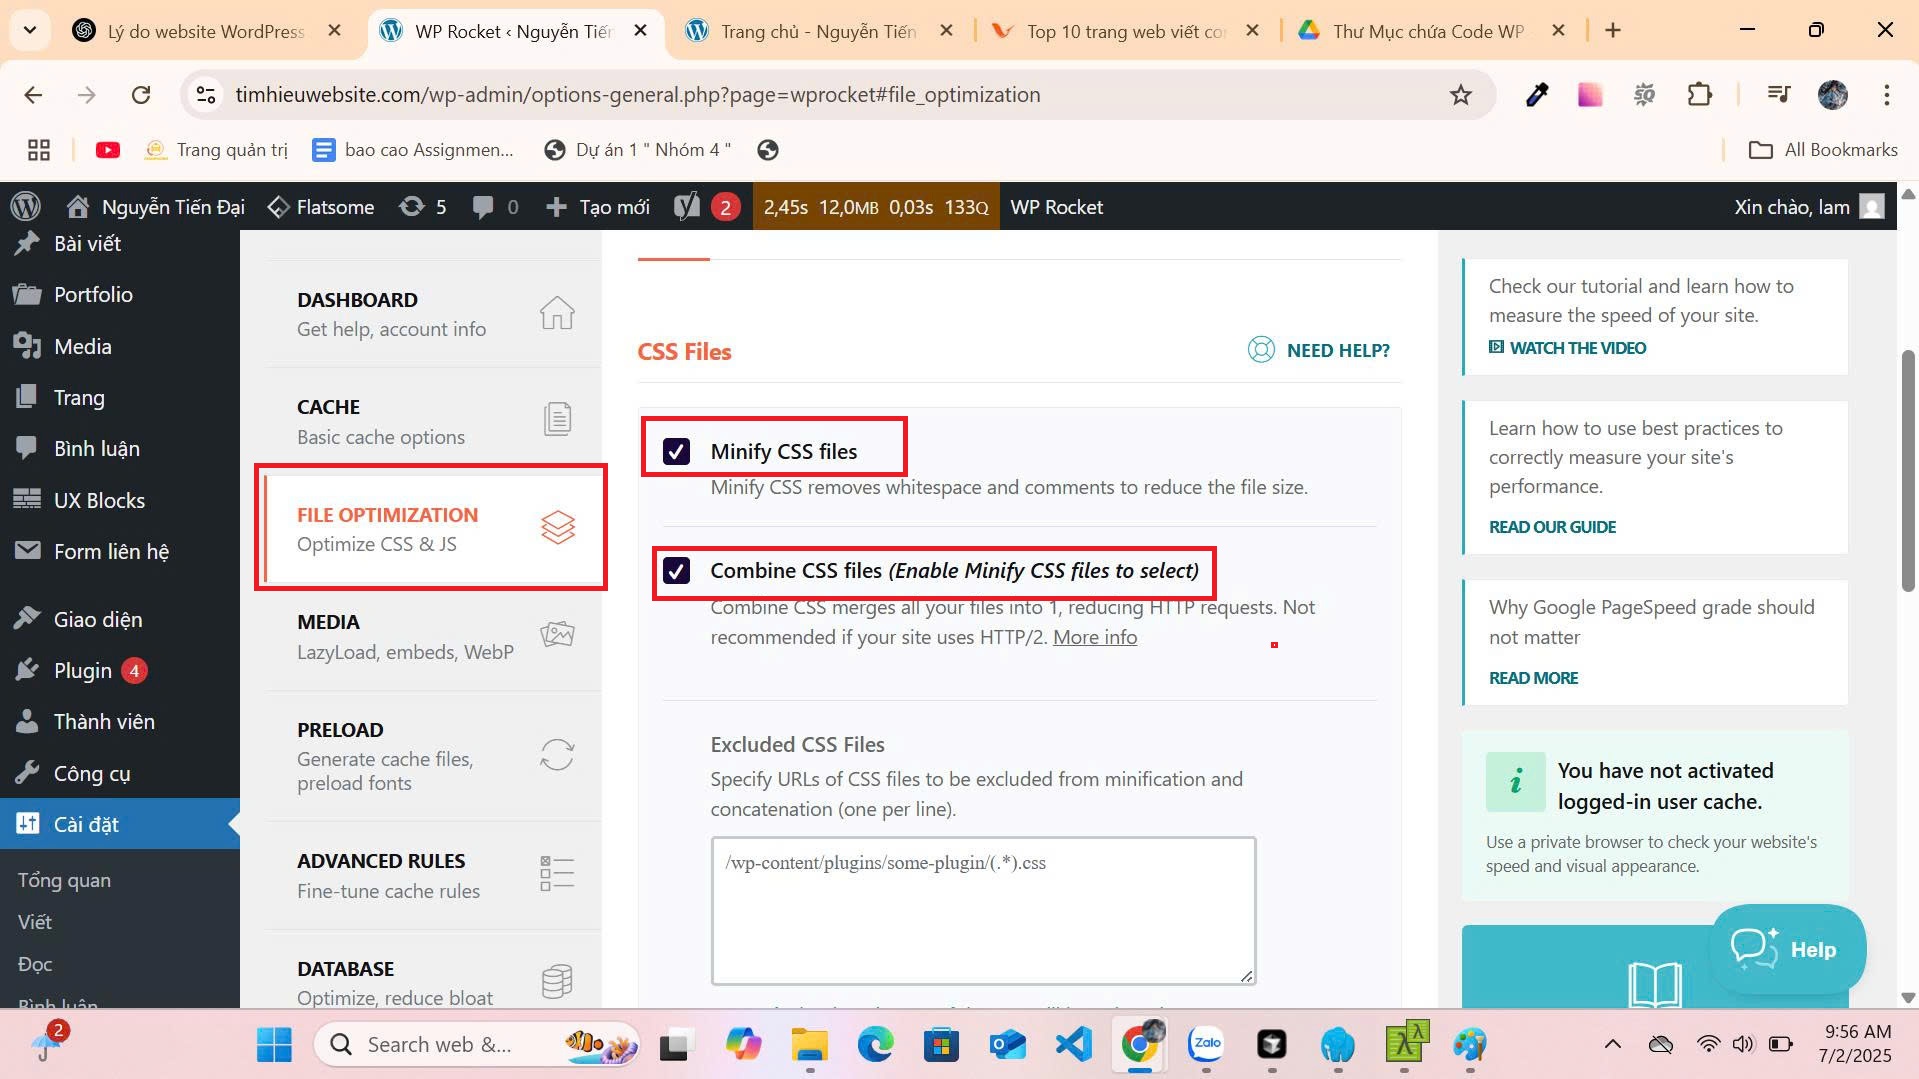Open Tạo mới menu in admin bar
Image resolution: width=1919 pixels, height=1079 pixels.
[598, 207]
